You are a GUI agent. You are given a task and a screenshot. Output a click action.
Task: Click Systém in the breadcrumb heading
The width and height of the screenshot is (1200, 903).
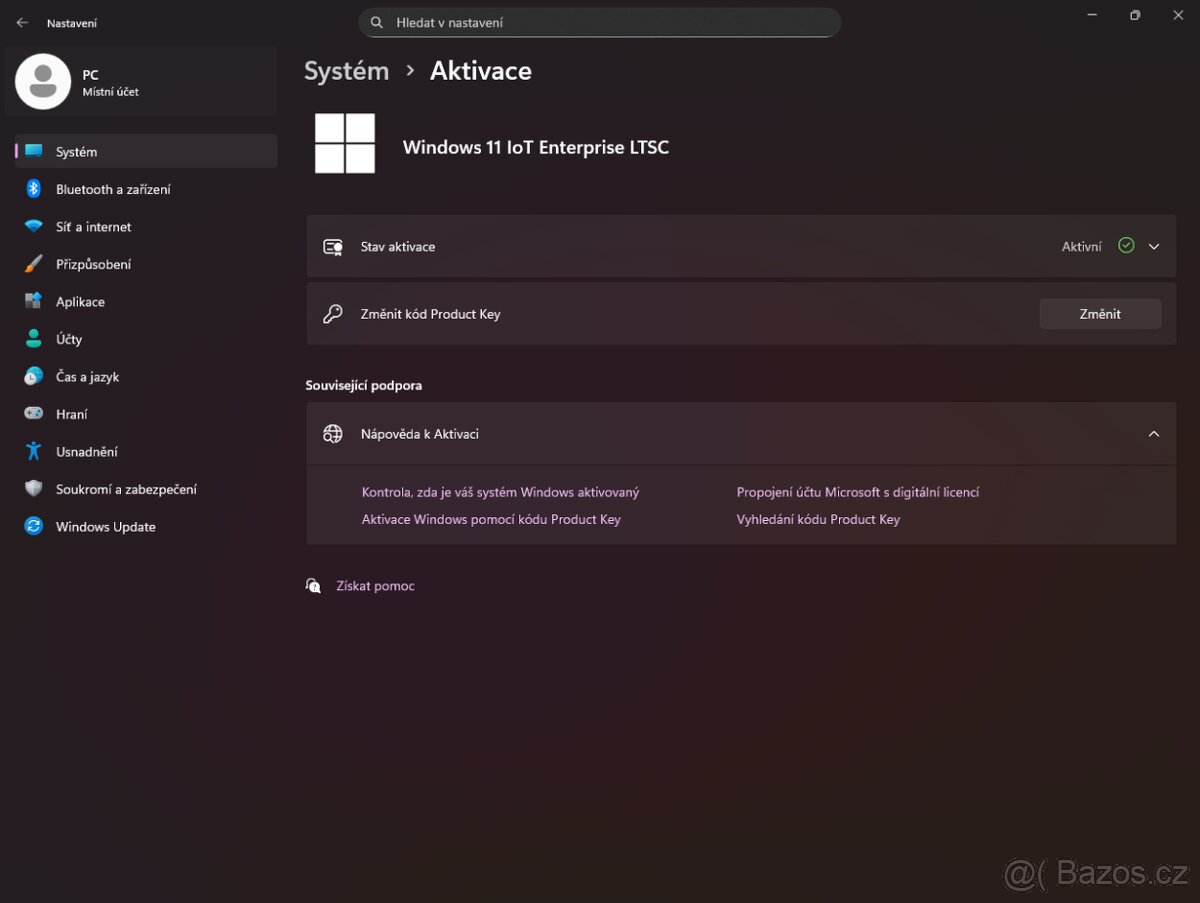point(346,71)
